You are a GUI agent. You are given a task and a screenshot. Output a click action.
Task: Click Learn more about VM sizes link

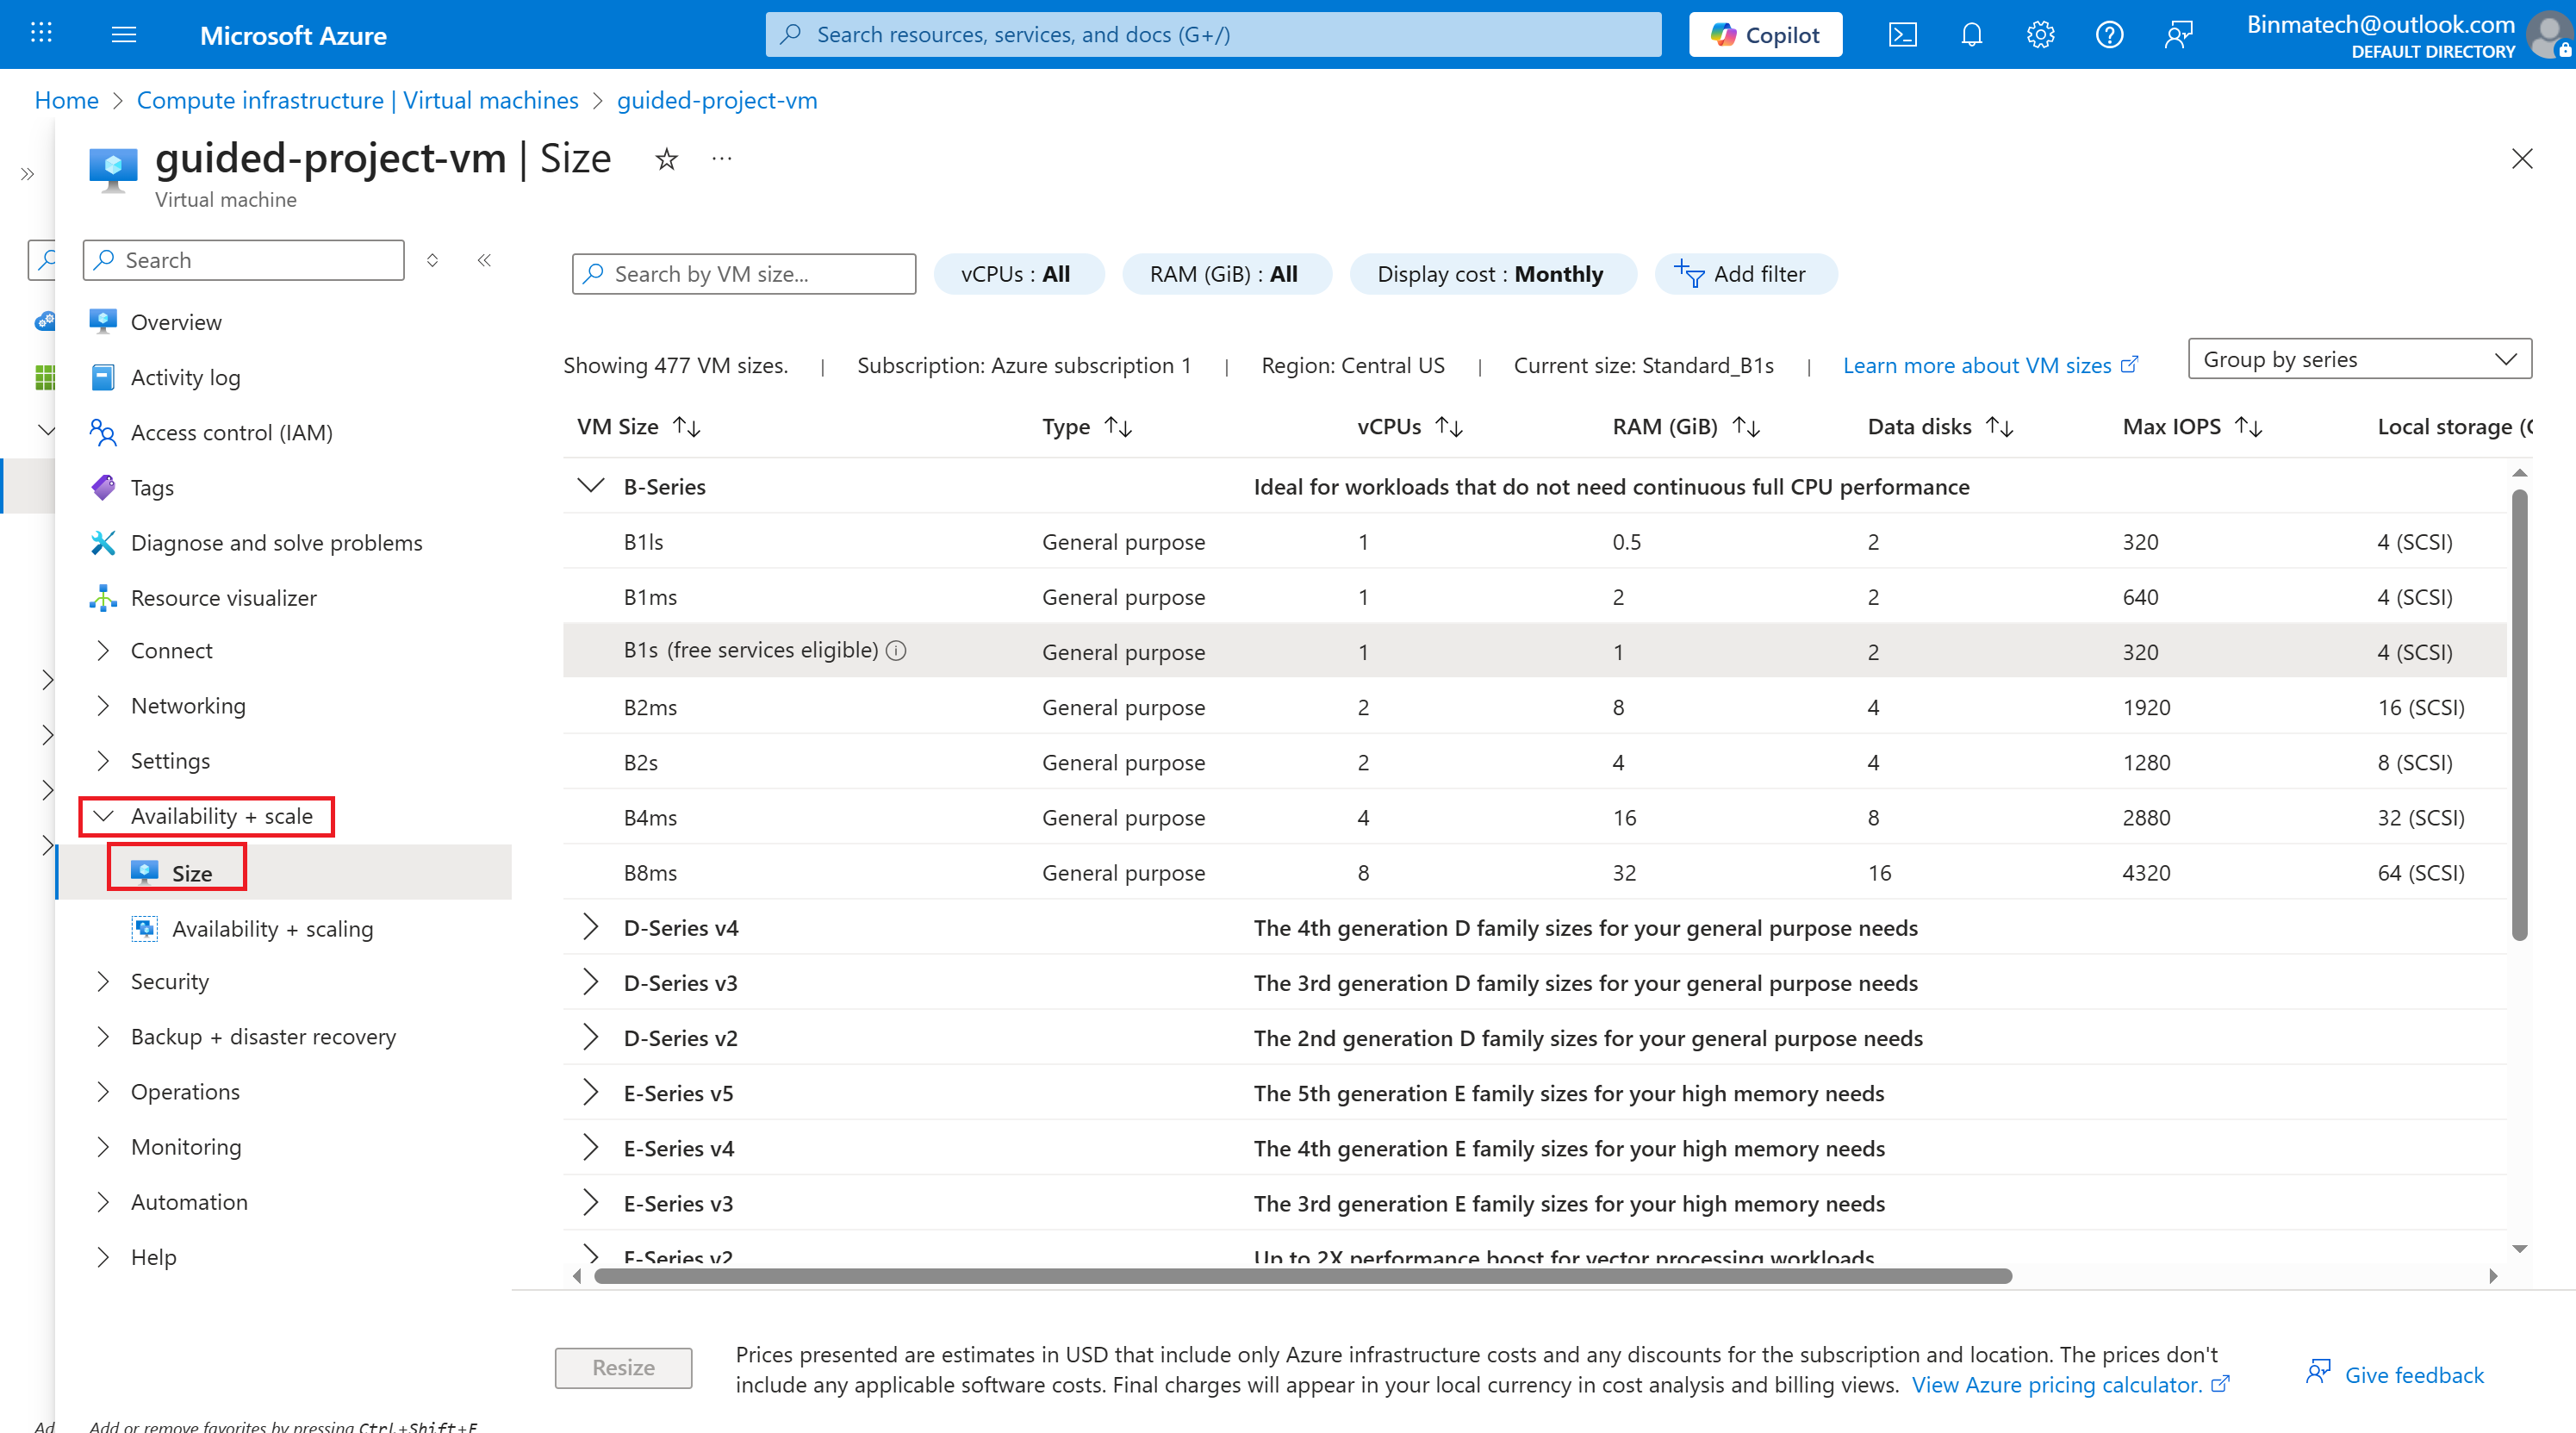pos(1977,366)
